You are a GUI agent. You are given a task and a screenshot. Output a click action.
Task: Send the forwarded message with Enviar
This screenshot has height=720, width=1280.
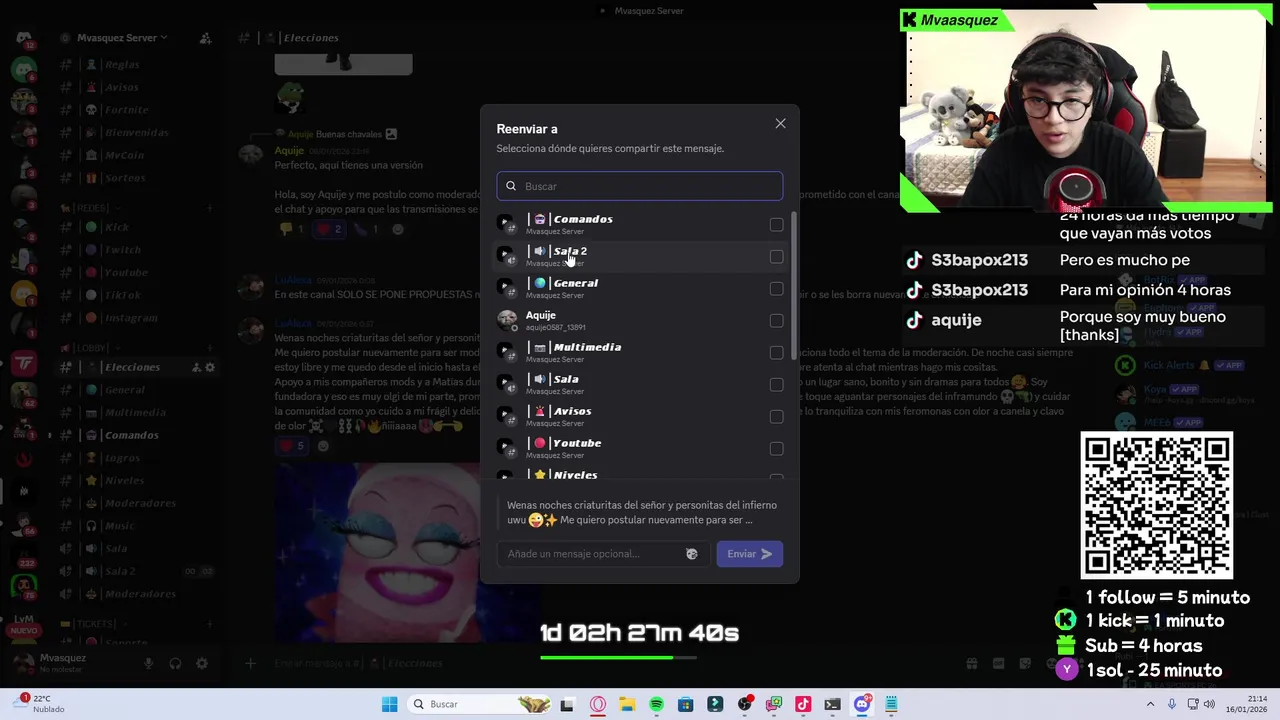coord(749,554)
